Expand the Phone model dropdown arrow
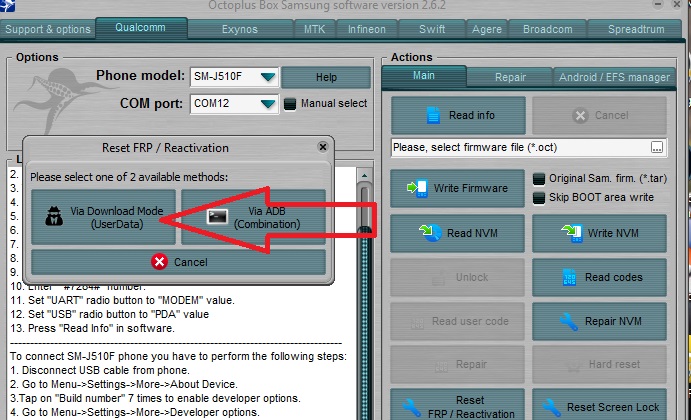Screen dimensions: 691x420 click(x=267, y=77)
